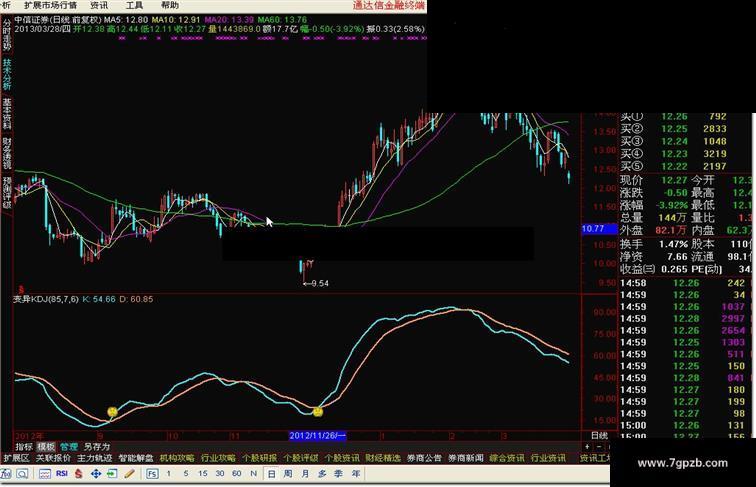Select the blue four-arrow move tool
This screenshot has width=756, height=487.
point(95,473)
